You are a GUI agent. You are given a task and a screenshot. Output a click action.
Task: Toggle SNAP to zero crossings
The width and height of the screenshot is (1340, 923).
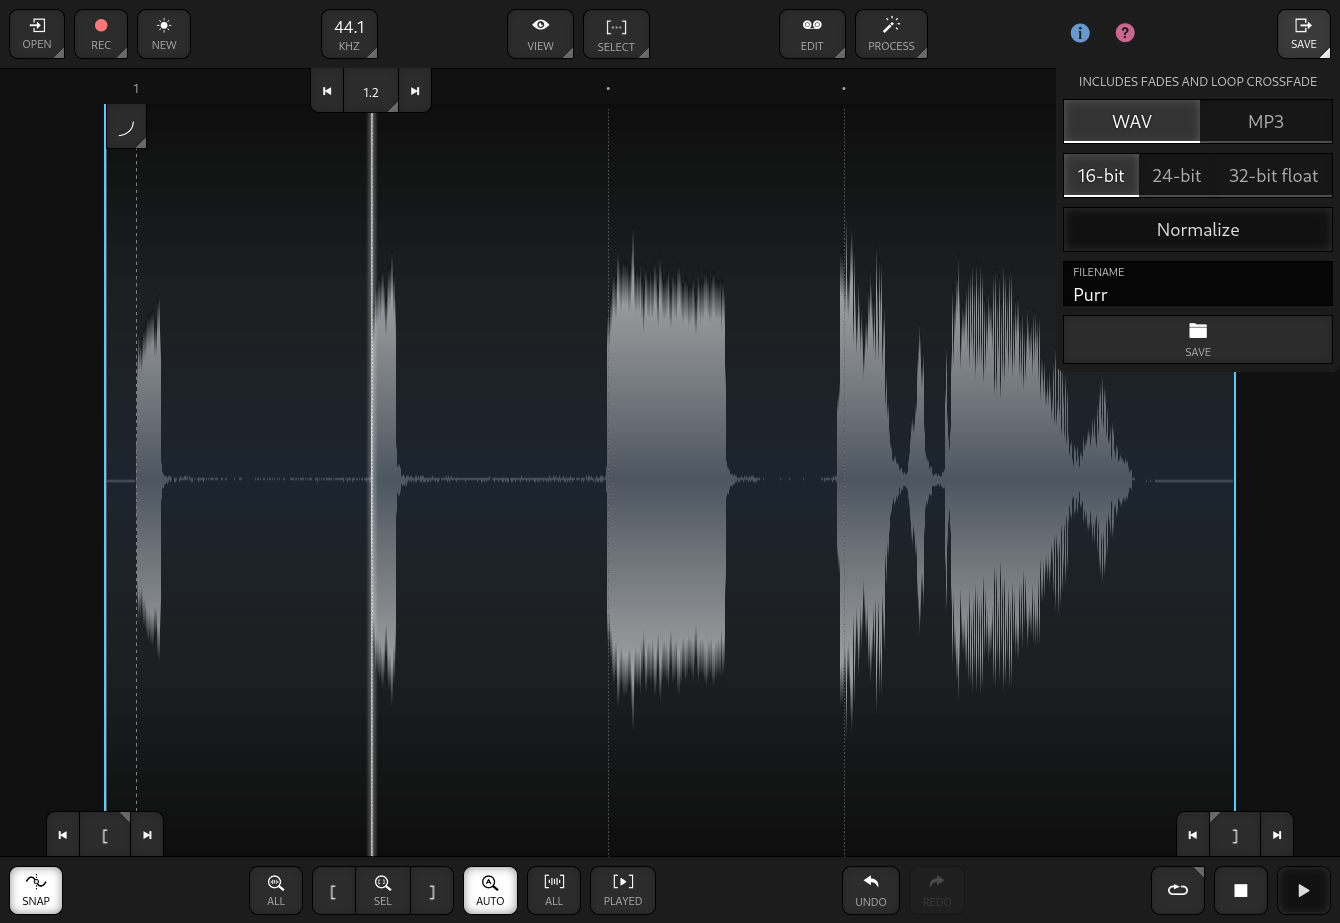click(36, 890)
